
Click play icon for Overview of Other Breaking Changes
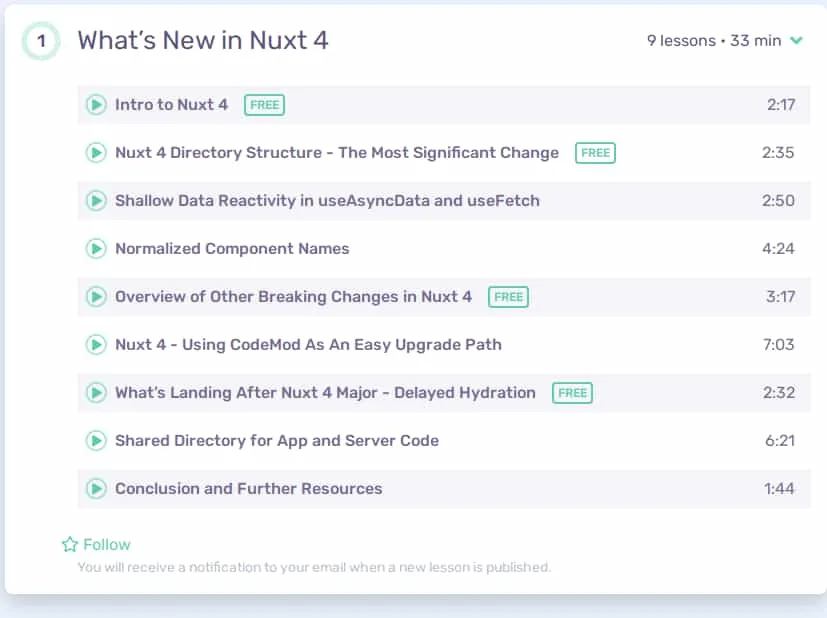(97, 296)
